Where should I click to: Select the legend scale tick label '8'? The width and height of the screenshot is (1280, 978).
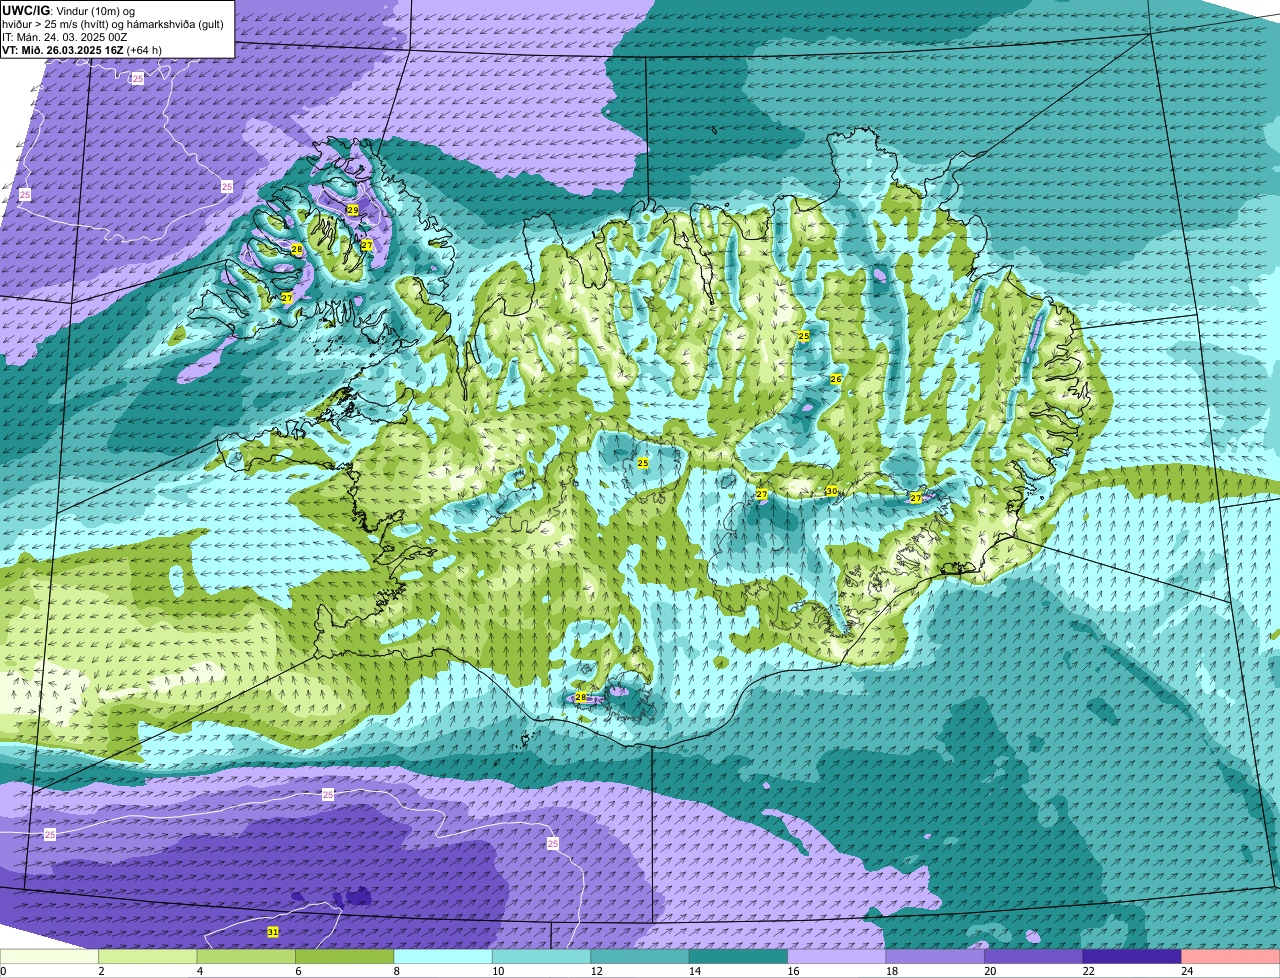coord(396,971)
